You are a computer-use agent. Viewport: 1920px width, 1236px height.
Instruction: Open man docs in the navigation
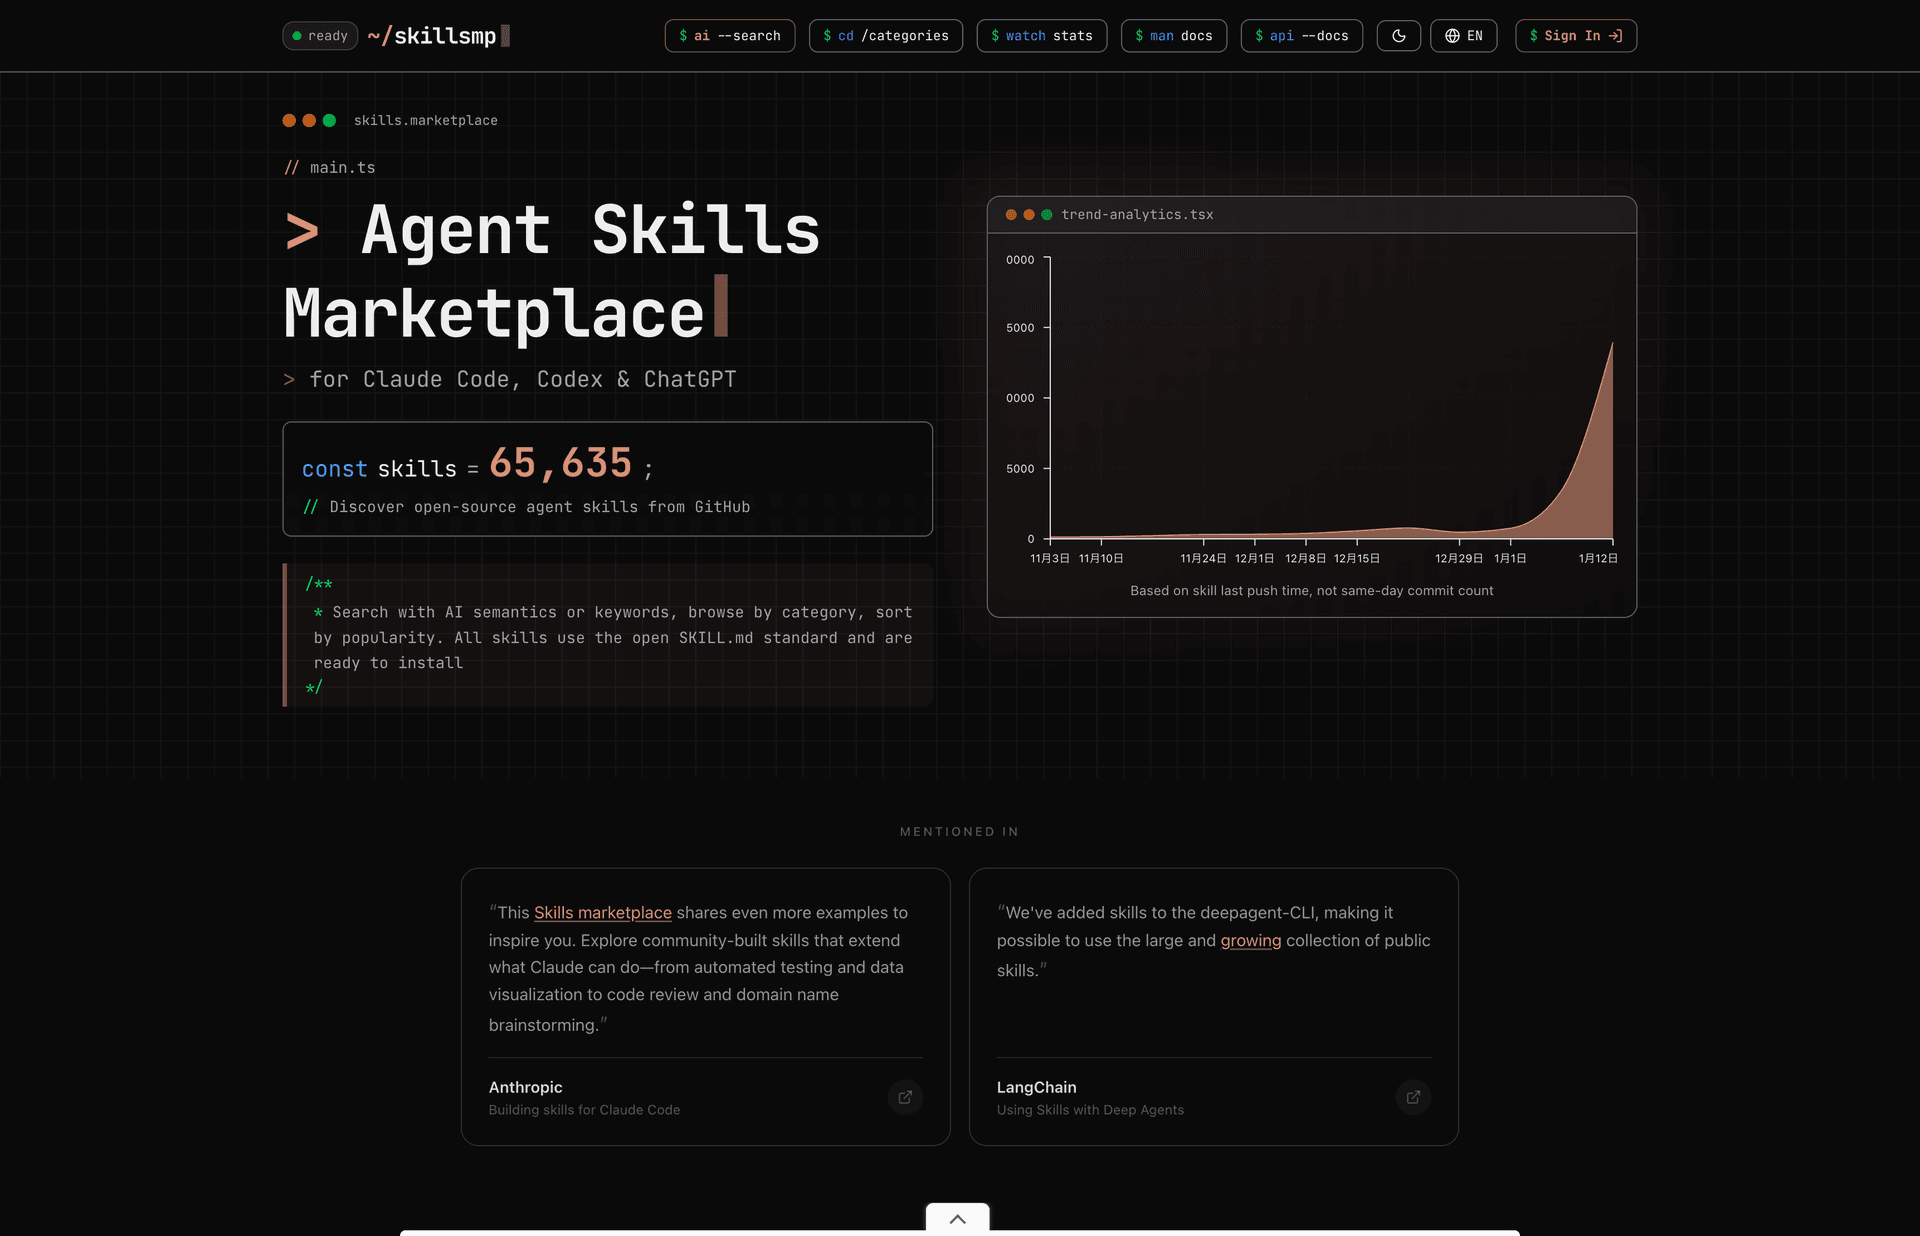[1173, 36]
